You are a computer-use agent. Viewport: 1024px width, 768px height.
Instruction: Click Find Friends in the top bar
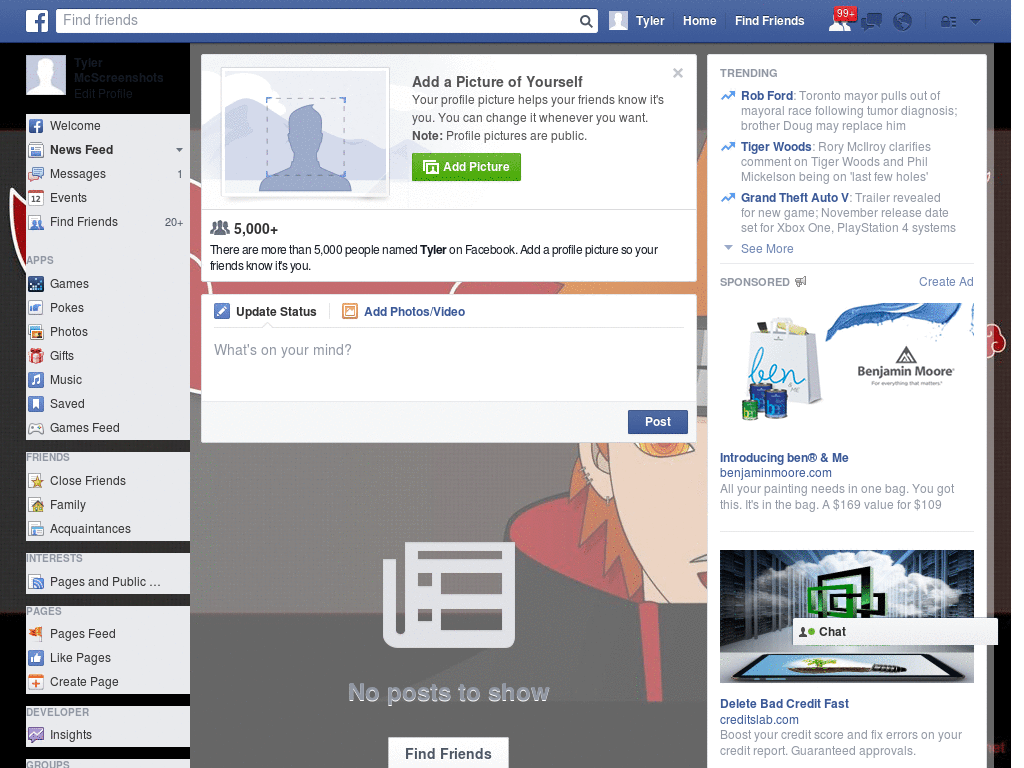coord(769,21)
